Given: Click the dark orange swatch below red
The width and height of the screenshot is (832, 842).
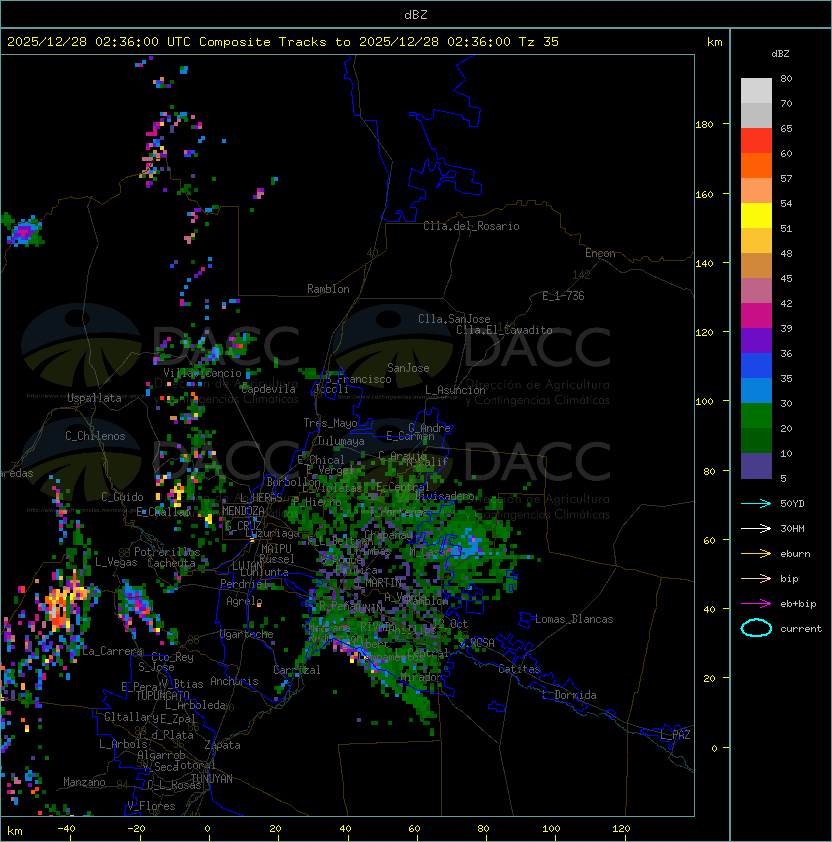Looking at the screenshot, I should (756, 165).
